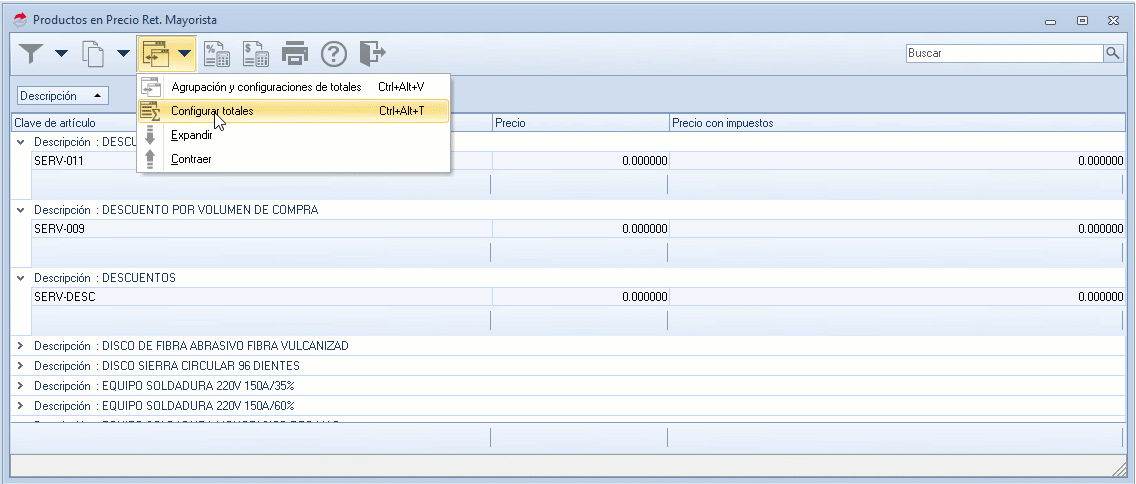Click the dollar price calculator icon
The width and height of the screenshot is (1136, 484).
(x=255, y=53)
